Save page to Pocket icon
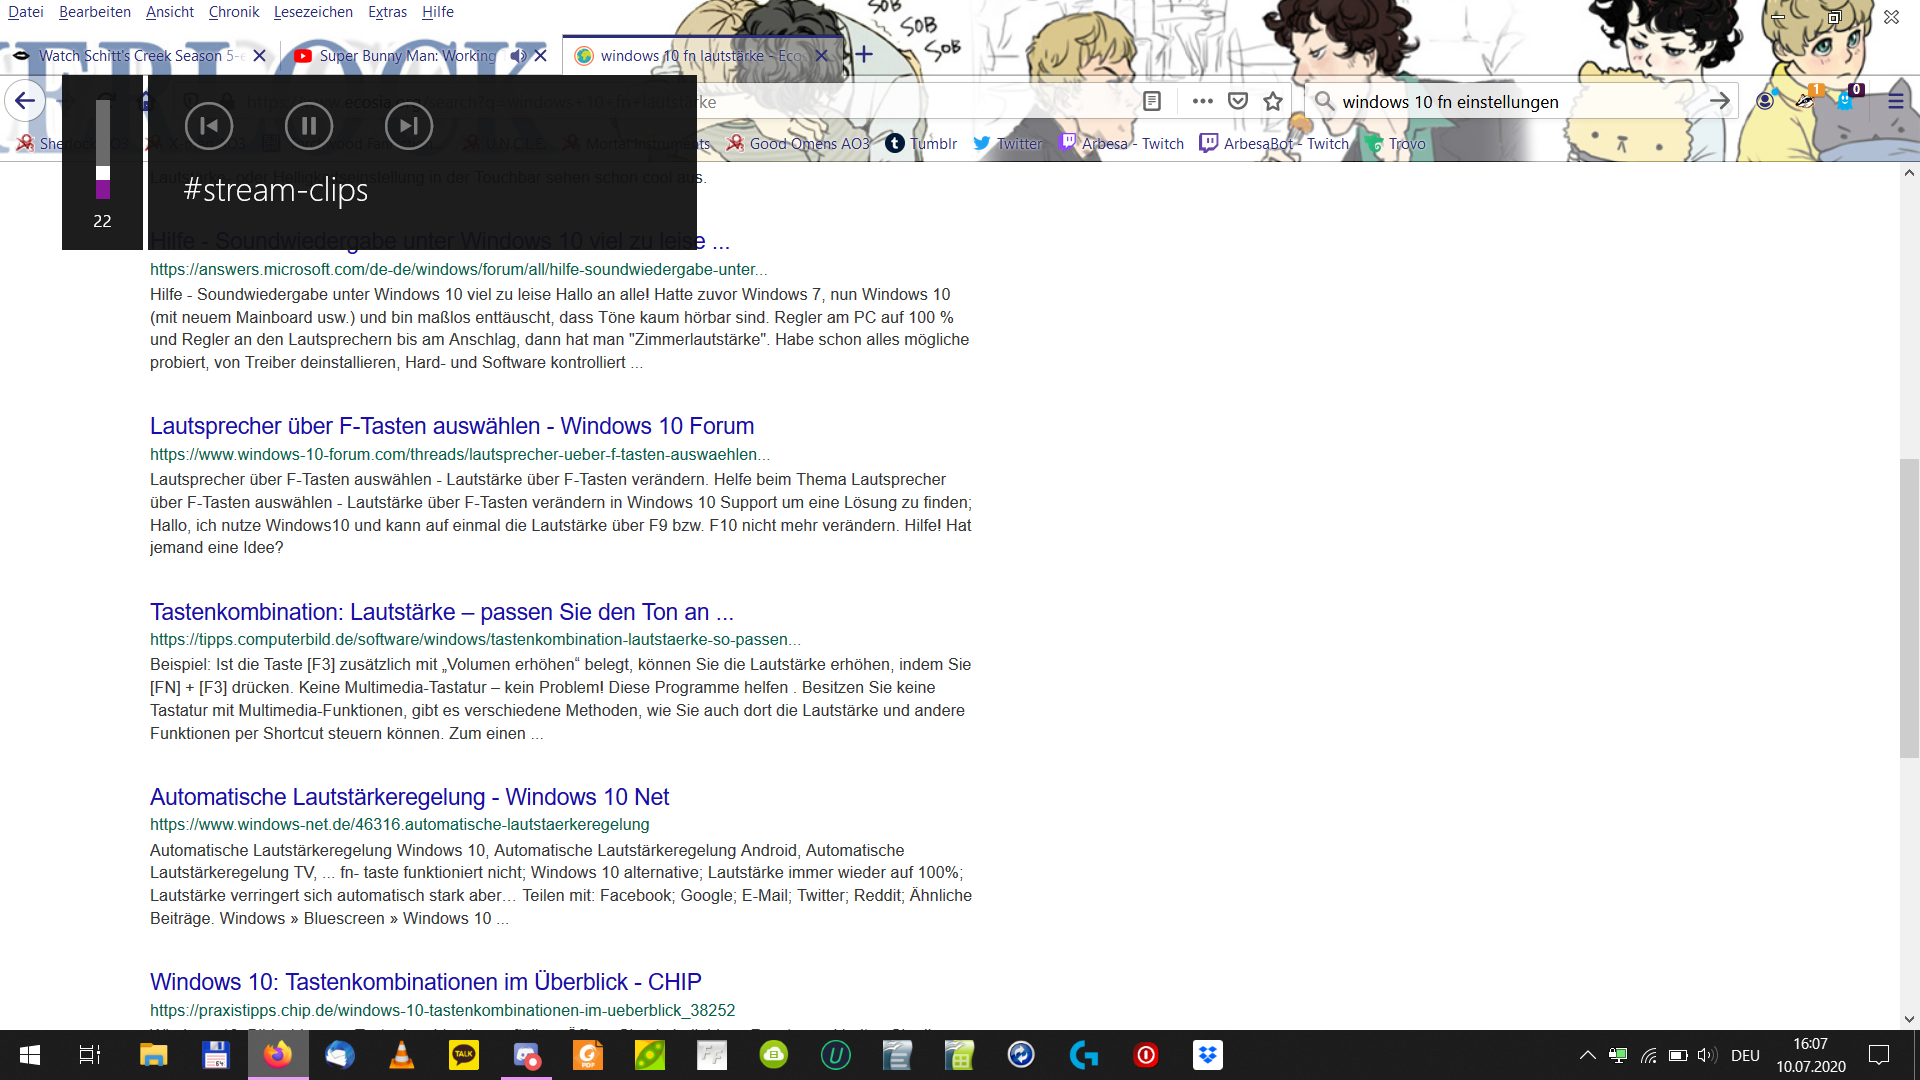The image size is (1920, 1080). click(x=1238, y=101)
